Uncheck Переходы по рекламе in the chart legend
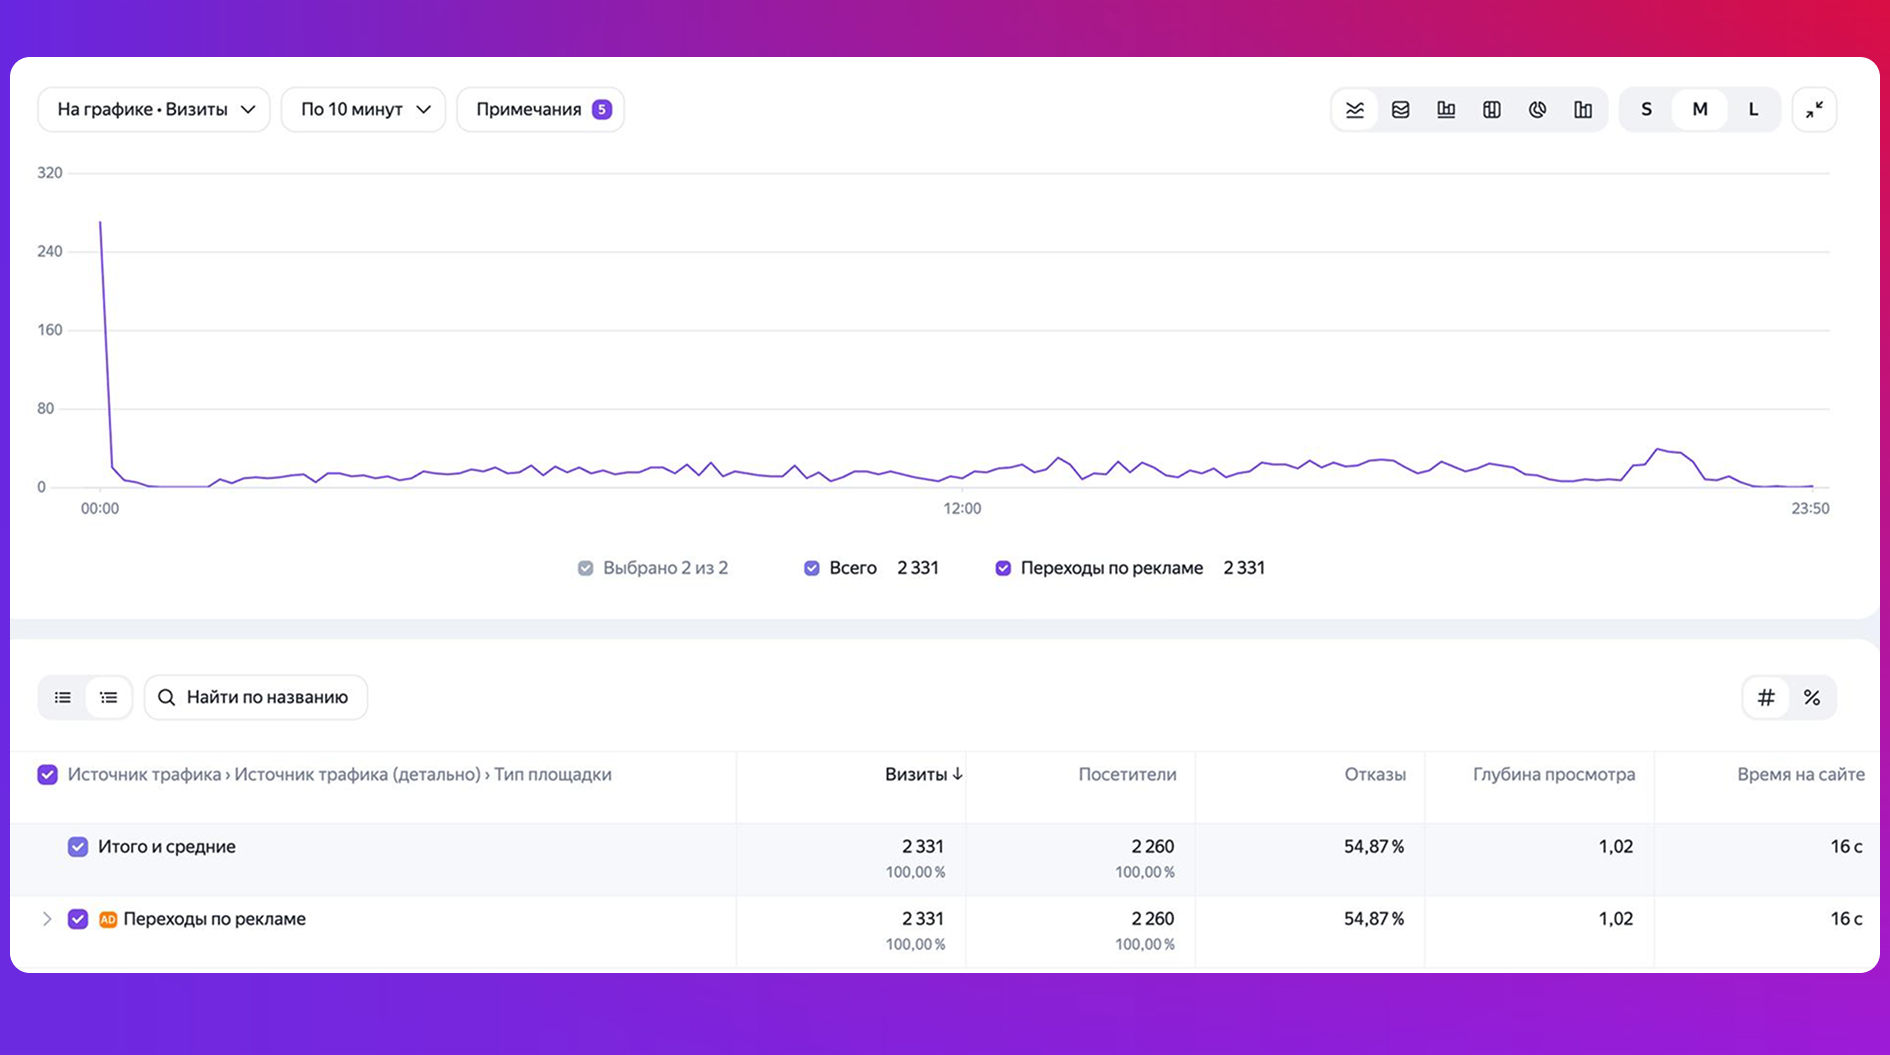Image resolution: width=1890 pixels, height=1055 pixels. [x=1003, y=568]
